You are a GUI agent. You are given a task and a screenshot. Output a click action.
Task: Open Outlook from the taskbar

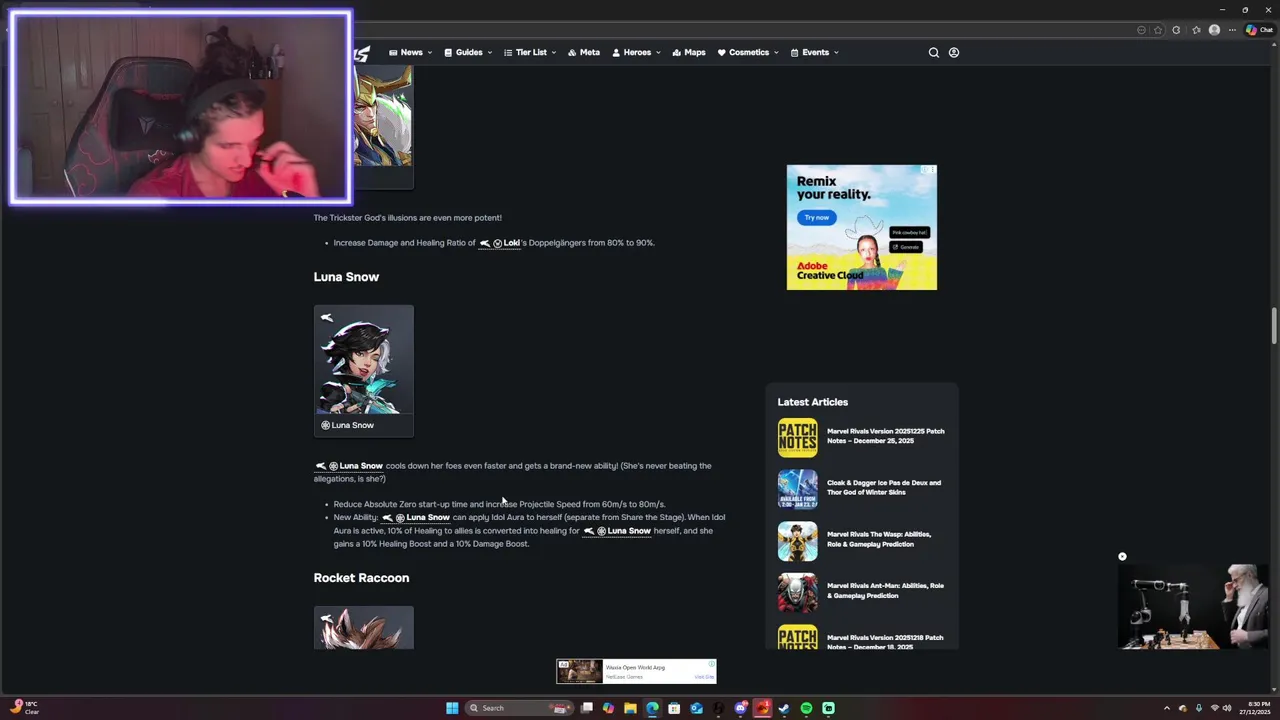(x=696, y=708)
